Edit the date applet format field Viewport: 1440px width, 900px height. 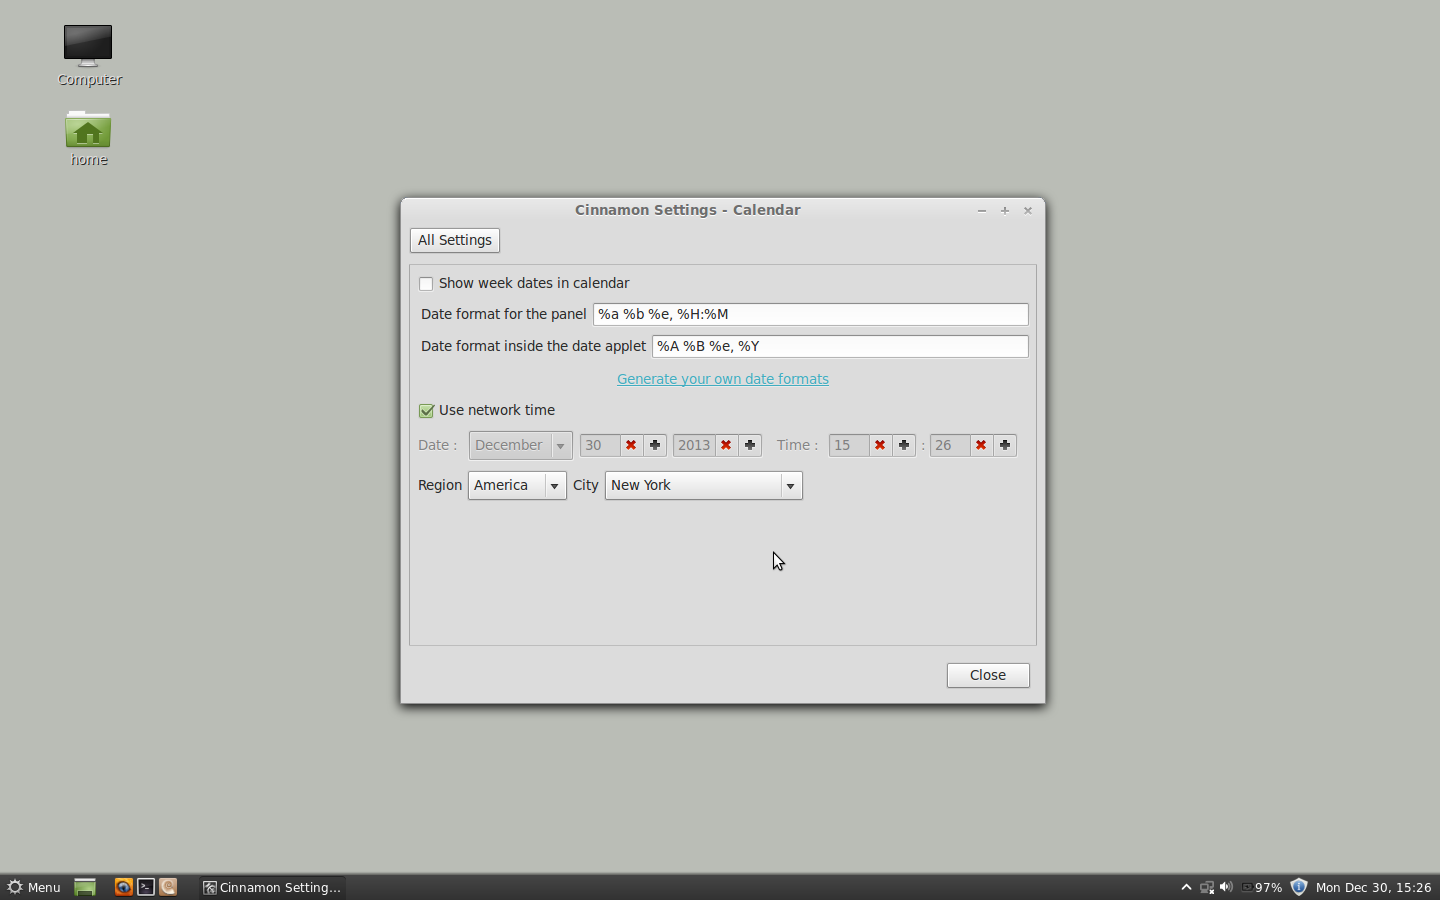click(840, 346)
